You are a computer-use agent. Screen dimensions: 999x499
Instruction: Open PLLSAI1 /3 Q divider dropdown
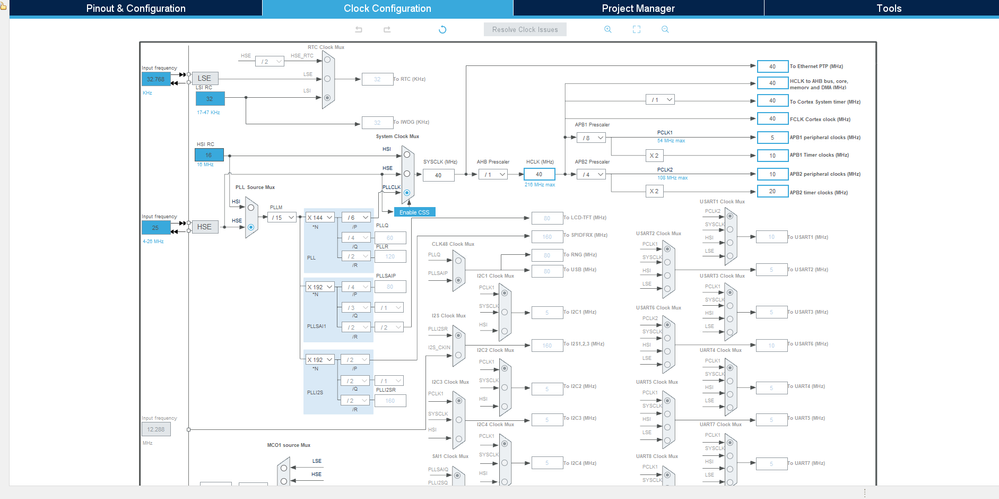point(356,308)
